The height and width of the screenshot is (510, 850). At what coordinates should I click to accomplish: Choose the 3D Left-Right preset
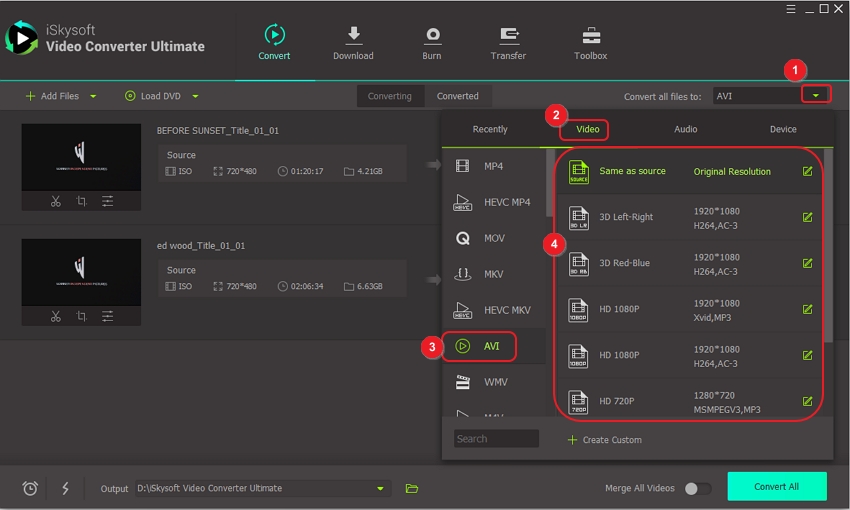(690, 217)
